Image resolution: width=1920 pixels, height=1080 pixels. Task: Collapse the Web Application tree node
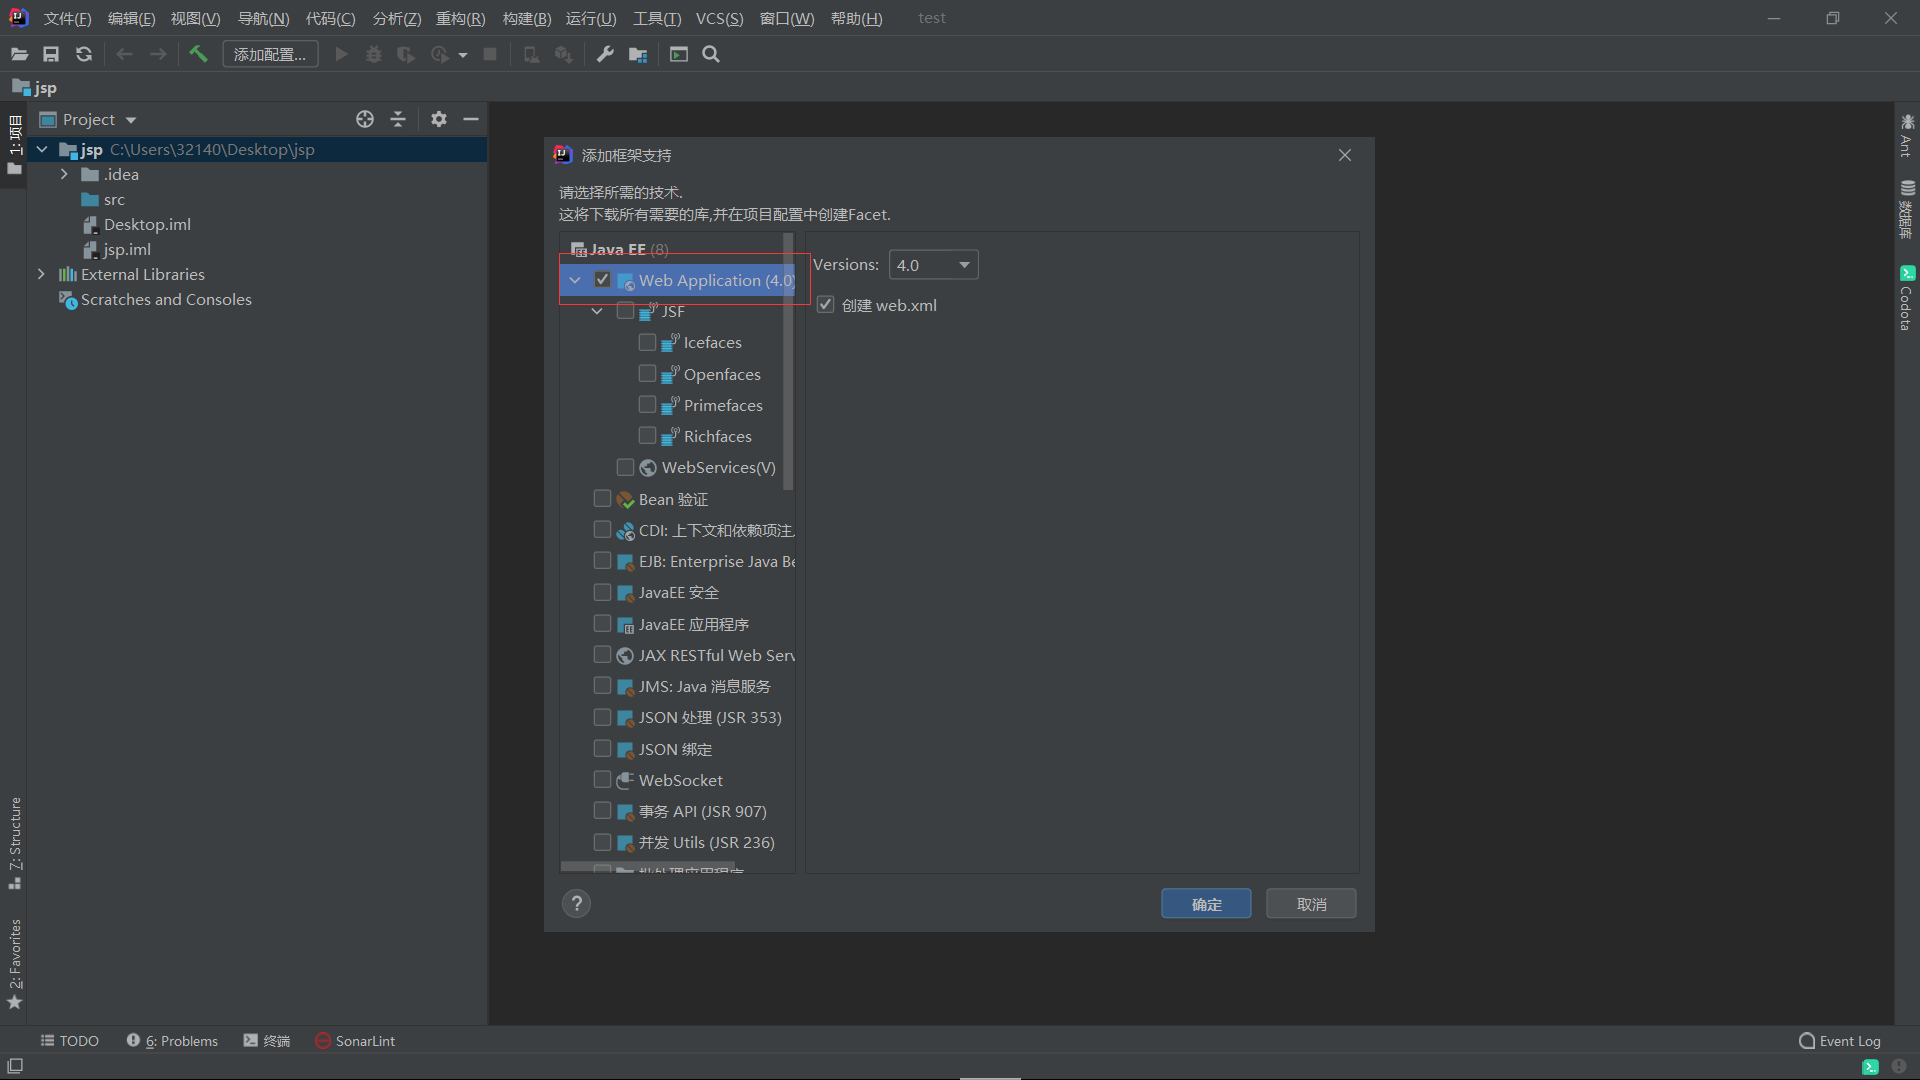[x=575, y=280]
